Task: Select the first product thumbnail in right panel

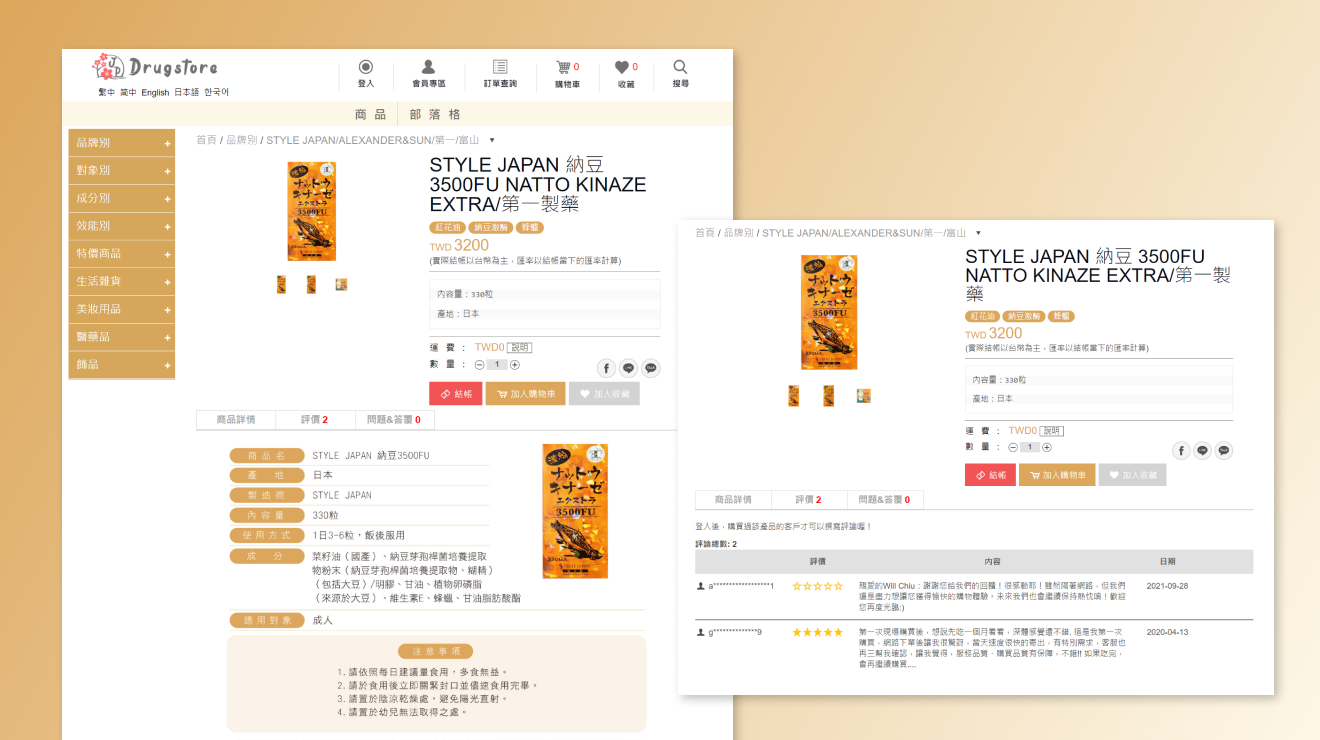Action: pyautogui.click(x=794, y=396)
